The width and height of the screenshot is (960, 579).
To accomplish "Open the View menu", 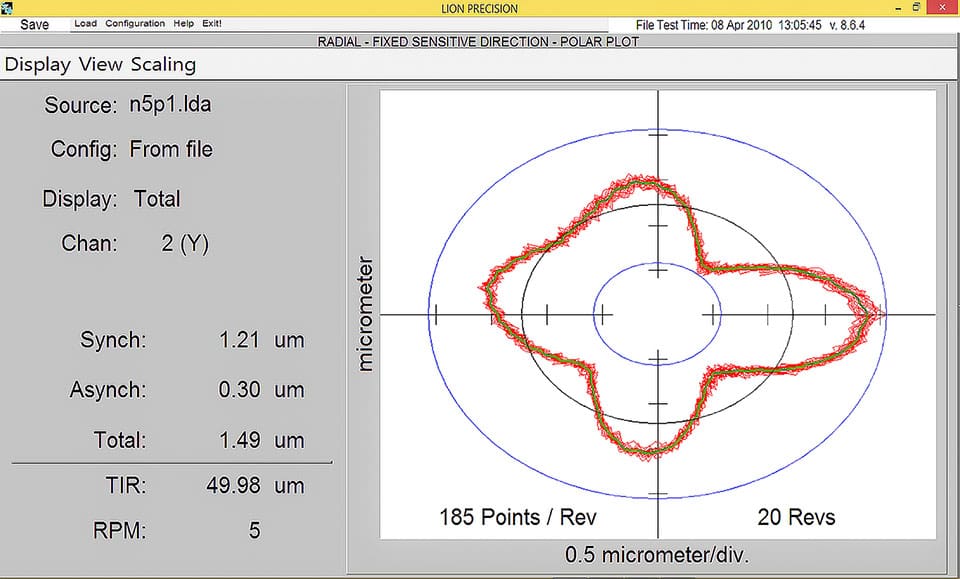I will click(x=100, y=64).
